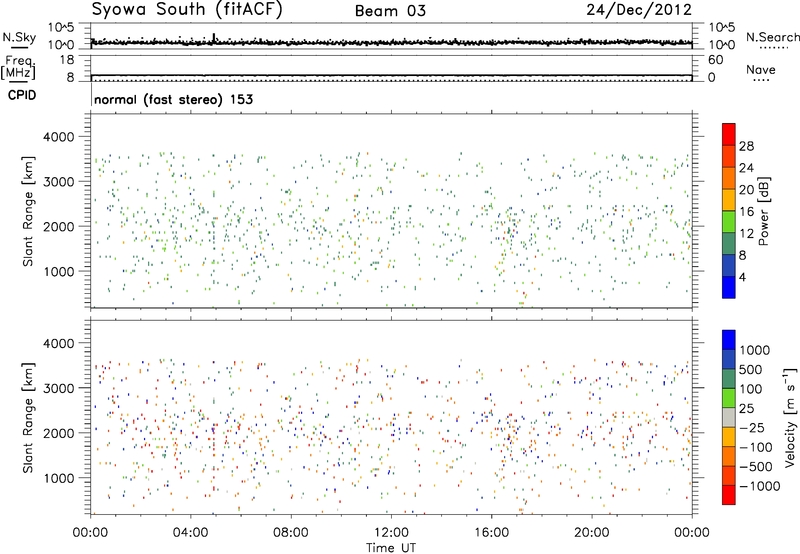The image size is (800, 554).
Task: Click the 4000 km tick in the power panel
Action: click(58, 137)
